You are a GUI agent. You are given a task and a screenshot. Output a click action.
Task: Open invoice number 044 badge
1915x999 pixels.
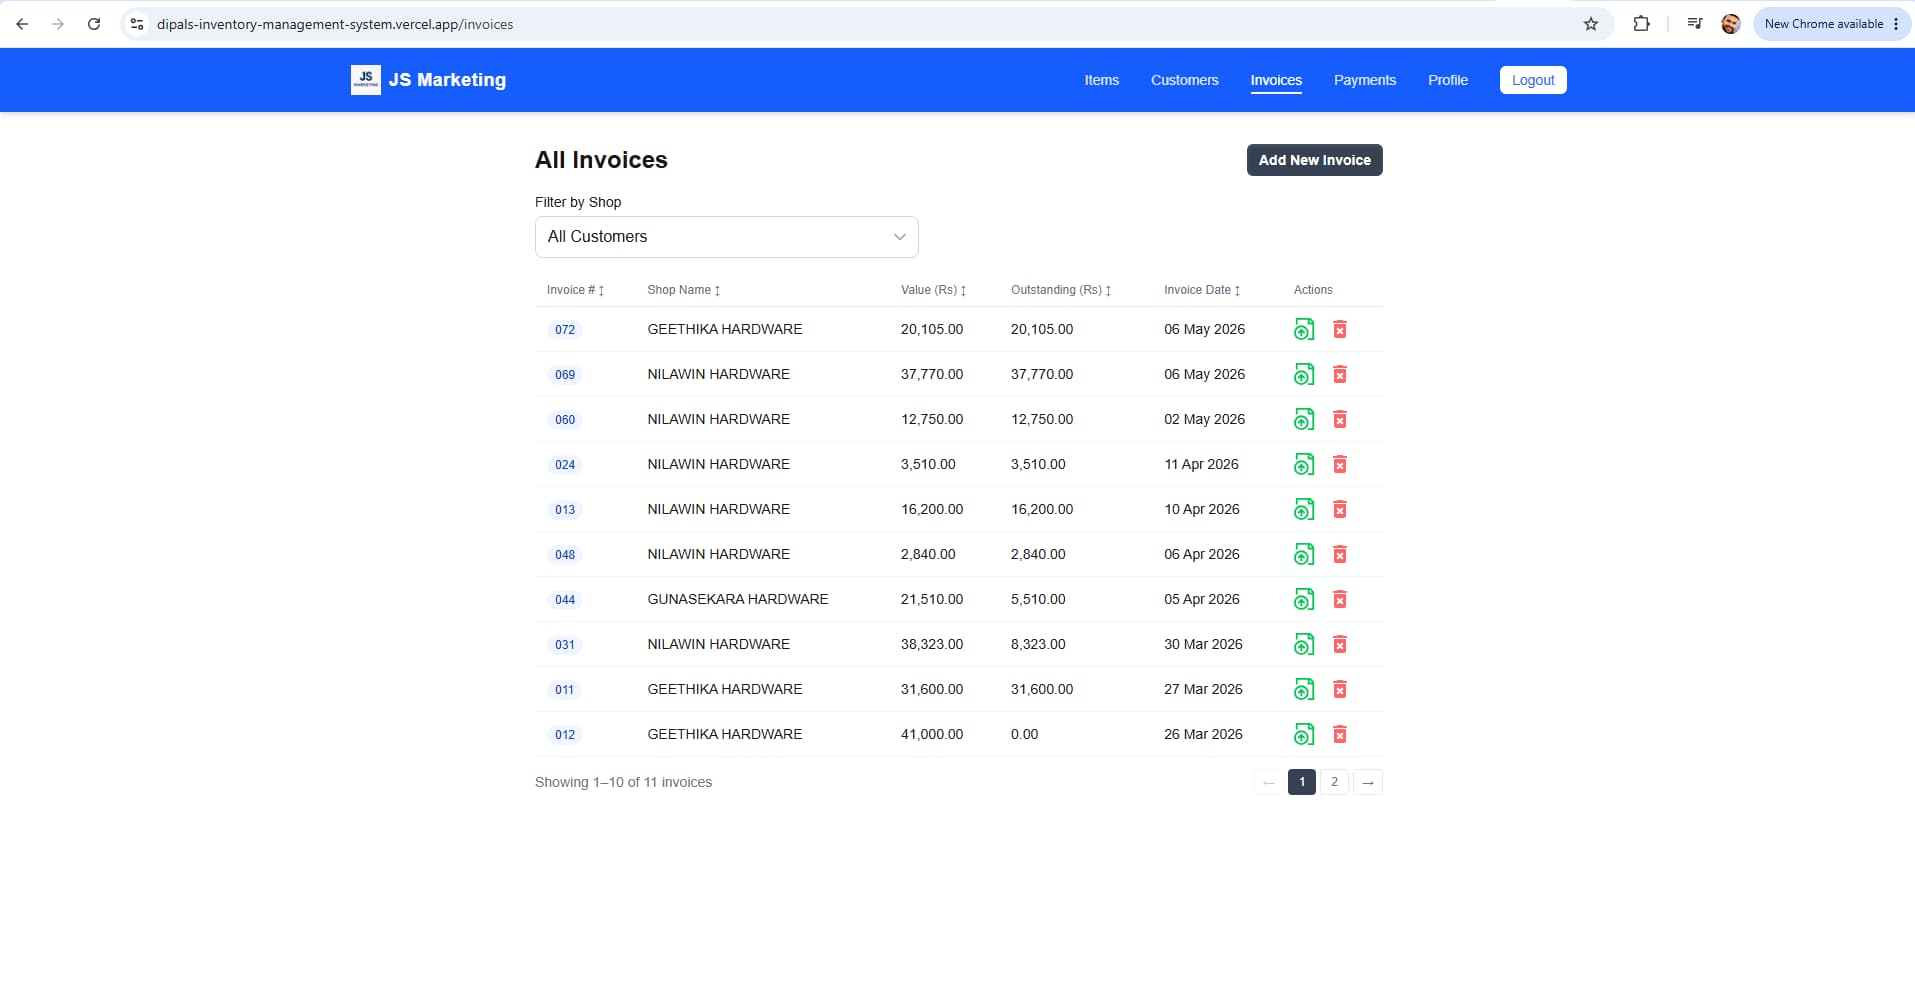[x=565, y=600]
